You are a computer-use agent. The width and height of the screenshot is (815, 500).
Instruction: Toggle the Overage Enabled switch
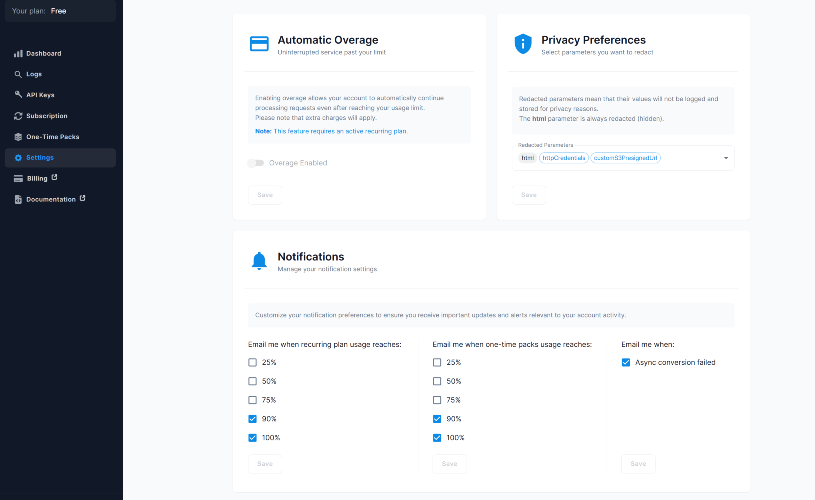[x=256, y=163]
